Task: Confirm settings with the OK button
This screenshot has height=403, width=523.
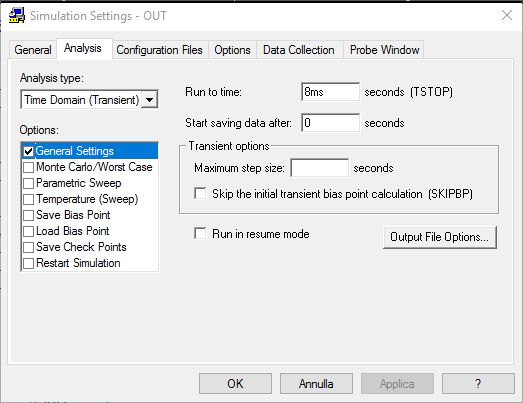Action: pyautogui.click(x=235, y=384)
